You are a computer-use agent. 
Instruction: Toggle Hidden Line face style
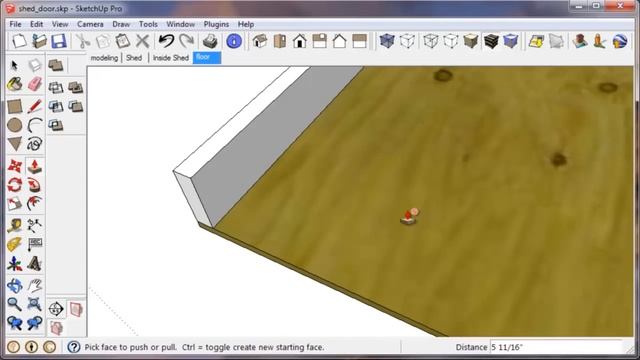coord(451,41)
